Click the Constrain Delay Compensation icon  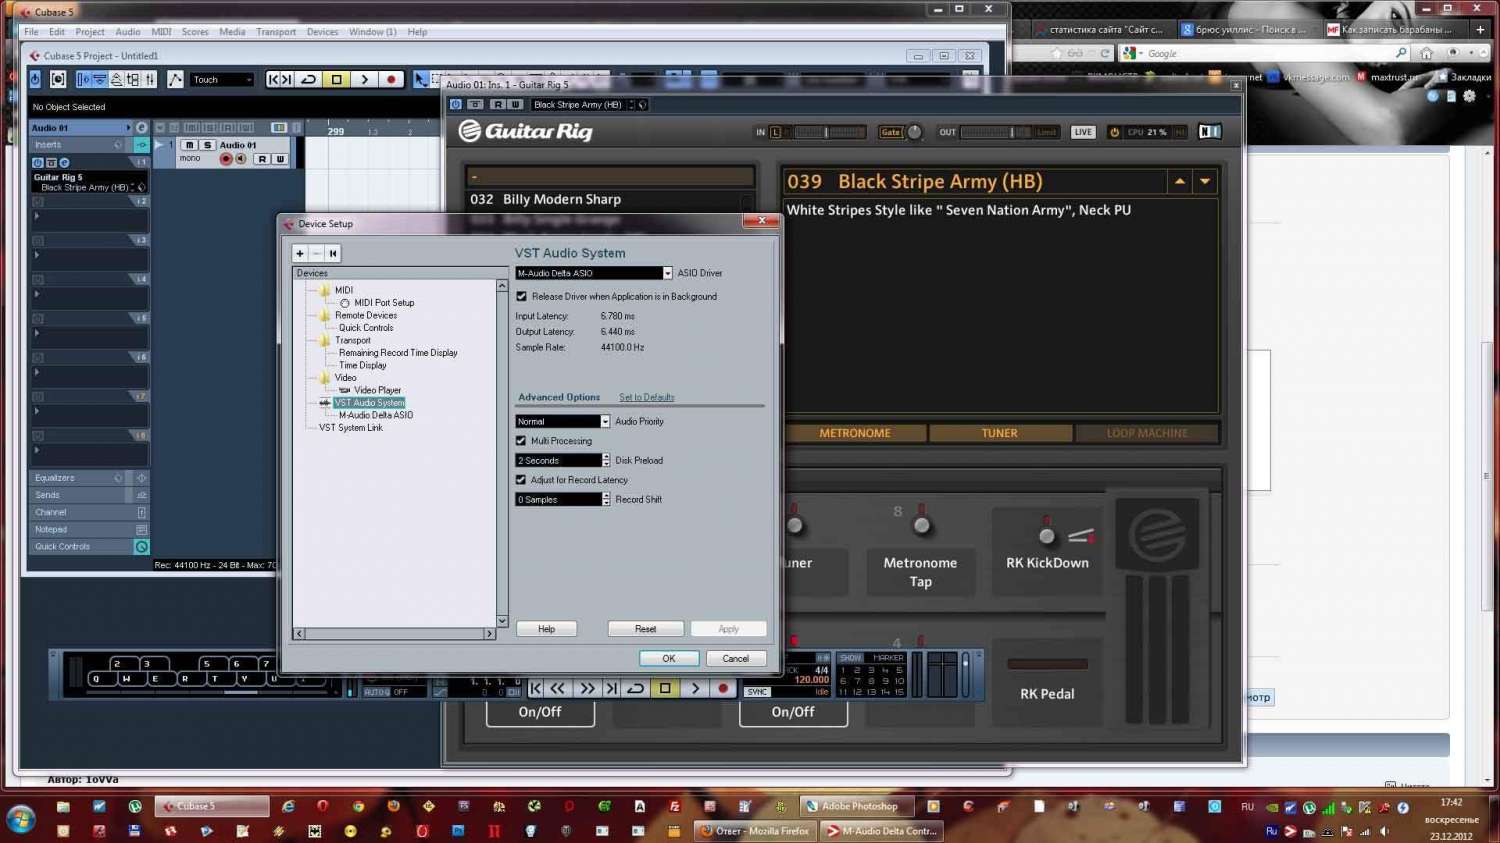(58, 79)
